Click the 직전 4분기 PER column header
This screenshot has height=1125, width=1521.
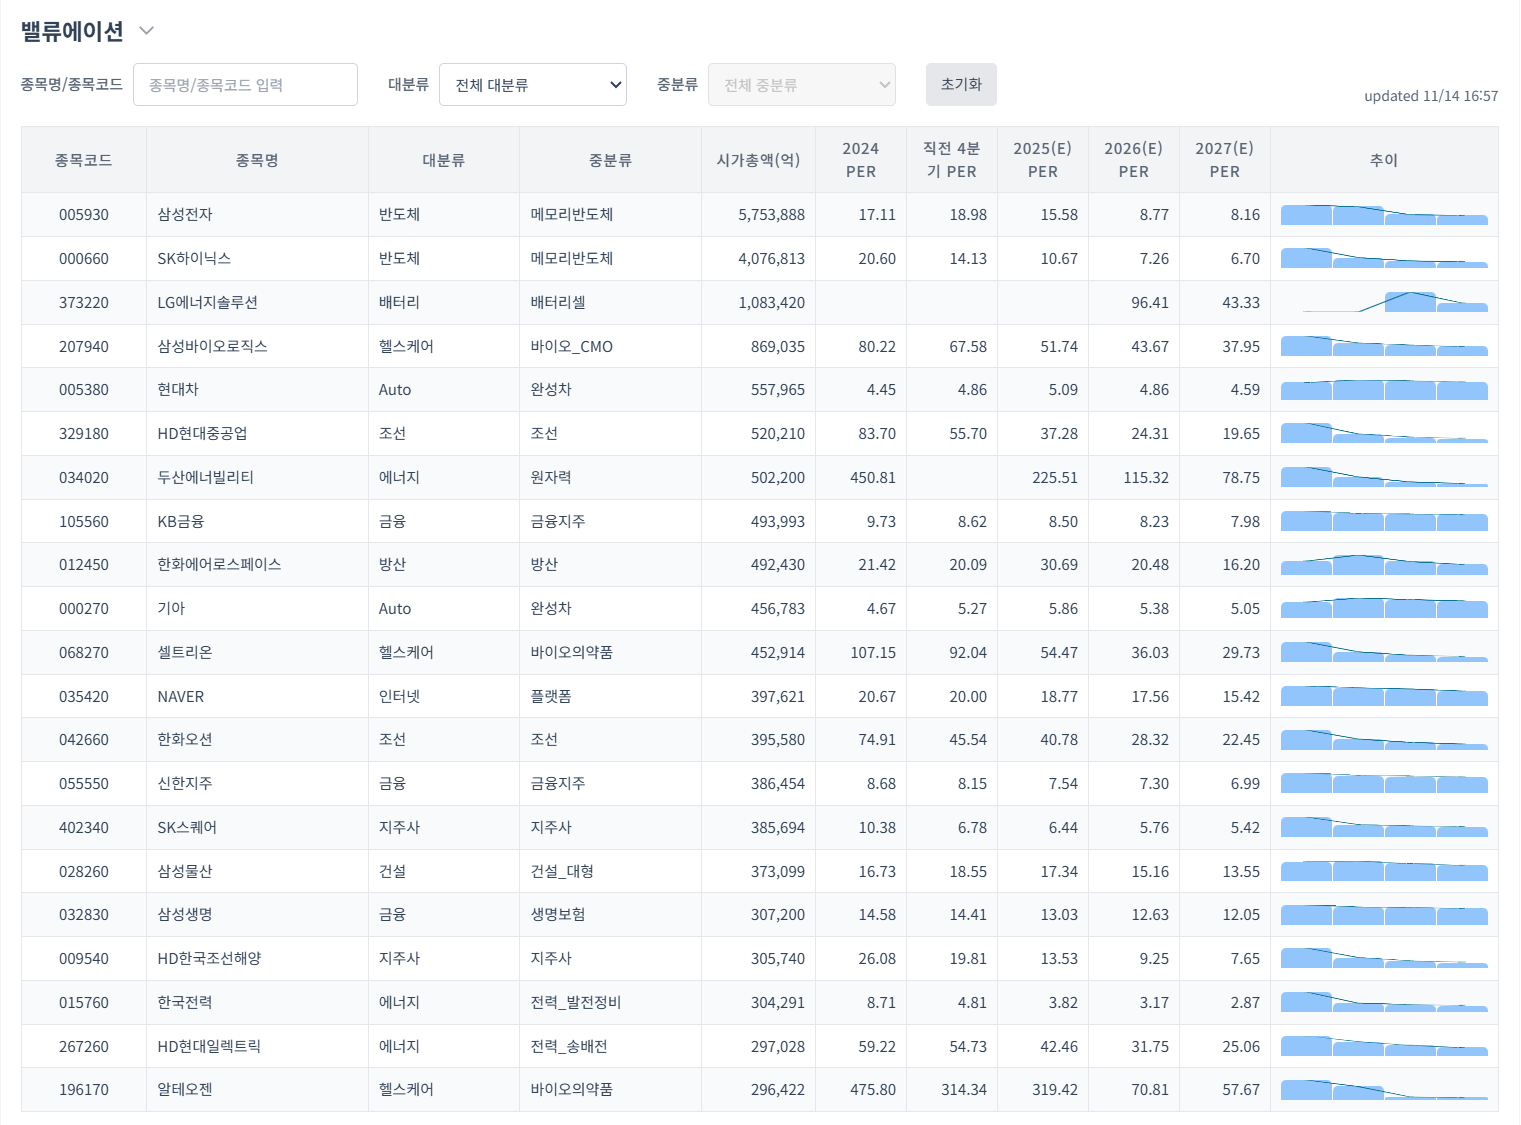[x=951, y=160]
